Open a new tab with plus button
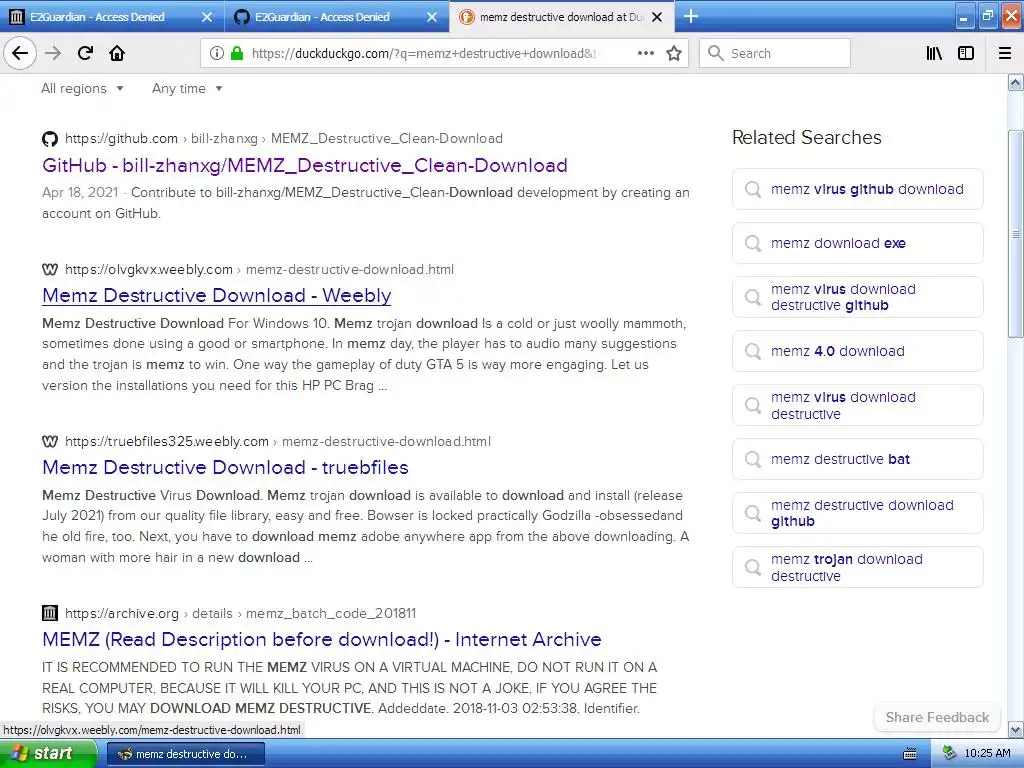The width and height of the screenshot is (1024, 768). [690, 16]
